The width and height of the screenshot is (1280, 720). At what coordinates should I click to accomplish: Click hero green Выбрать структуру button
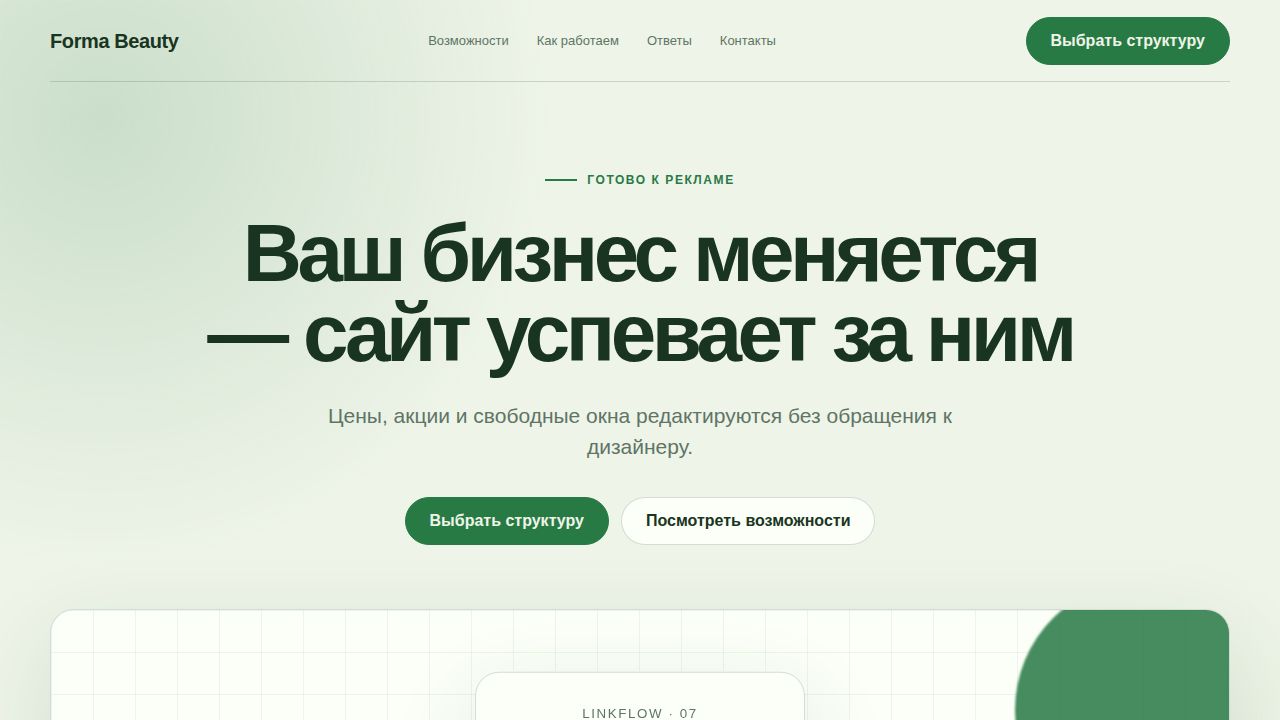[x=507, y=521]
